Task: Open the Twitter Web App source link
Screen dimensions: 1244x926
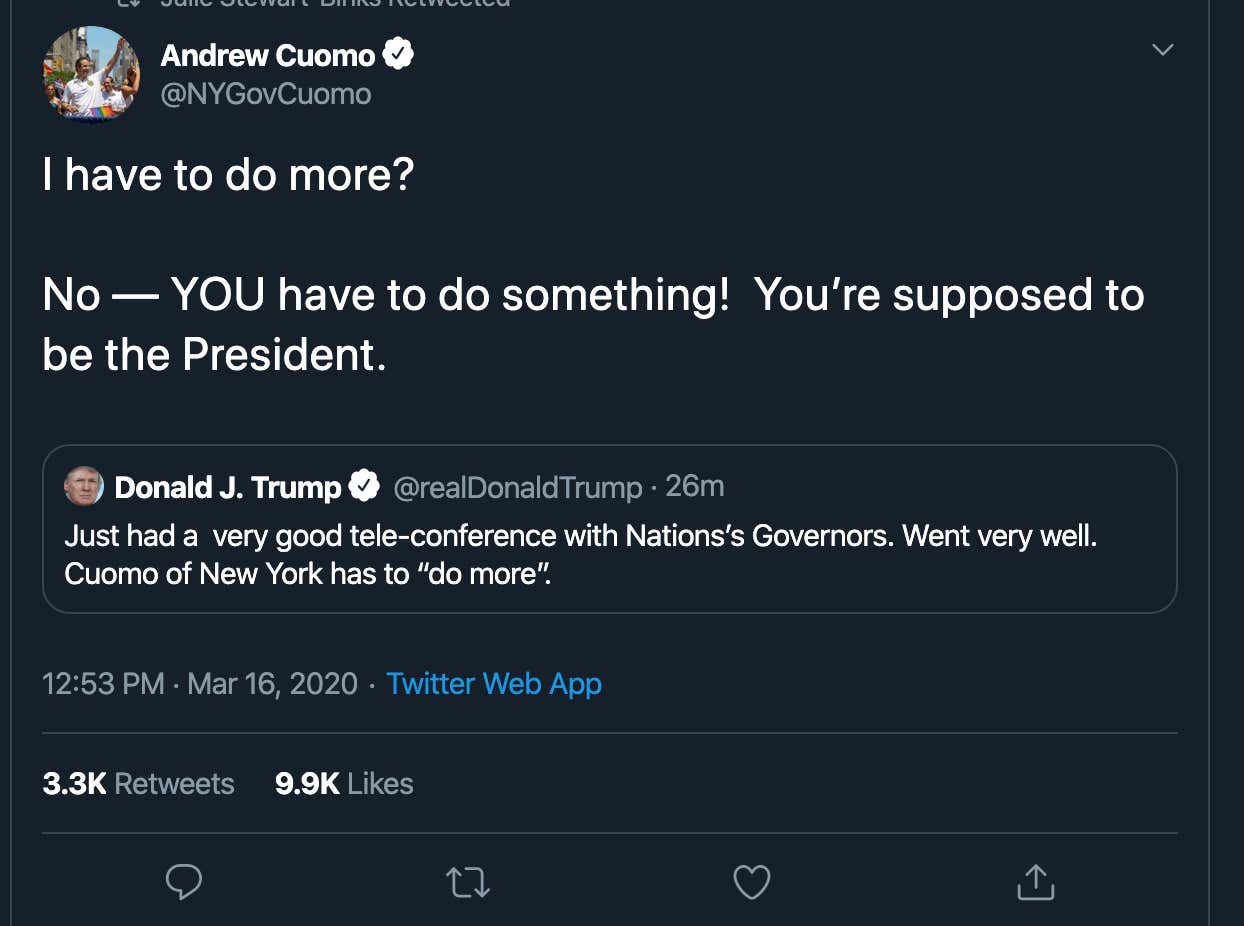Action: (494, 684)
